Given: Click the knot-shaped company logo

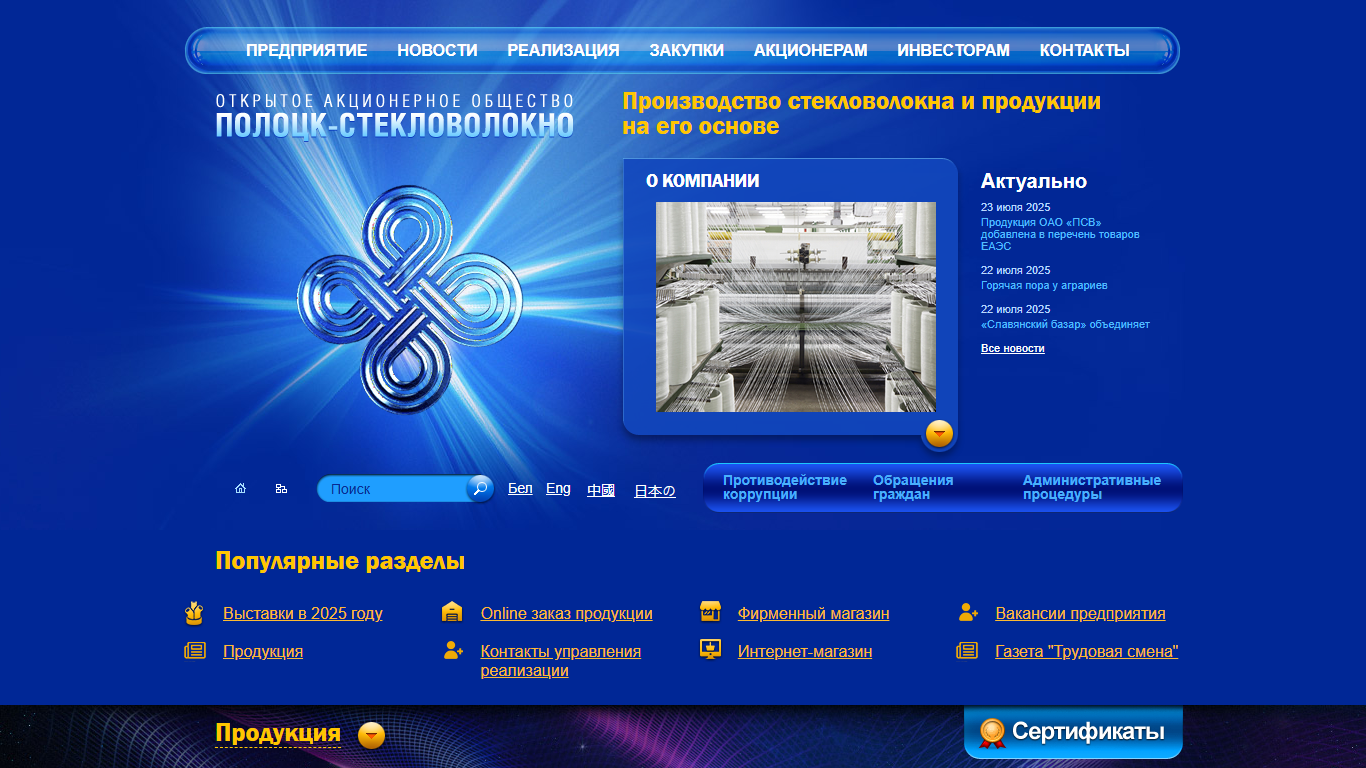Looking at the screenshot, I should [410, 299].
